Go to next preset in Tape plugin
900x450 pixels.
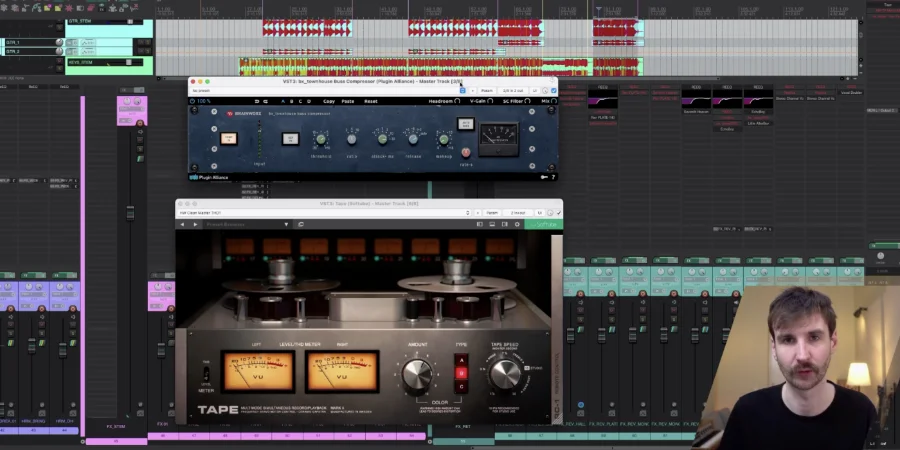[195, 224]
